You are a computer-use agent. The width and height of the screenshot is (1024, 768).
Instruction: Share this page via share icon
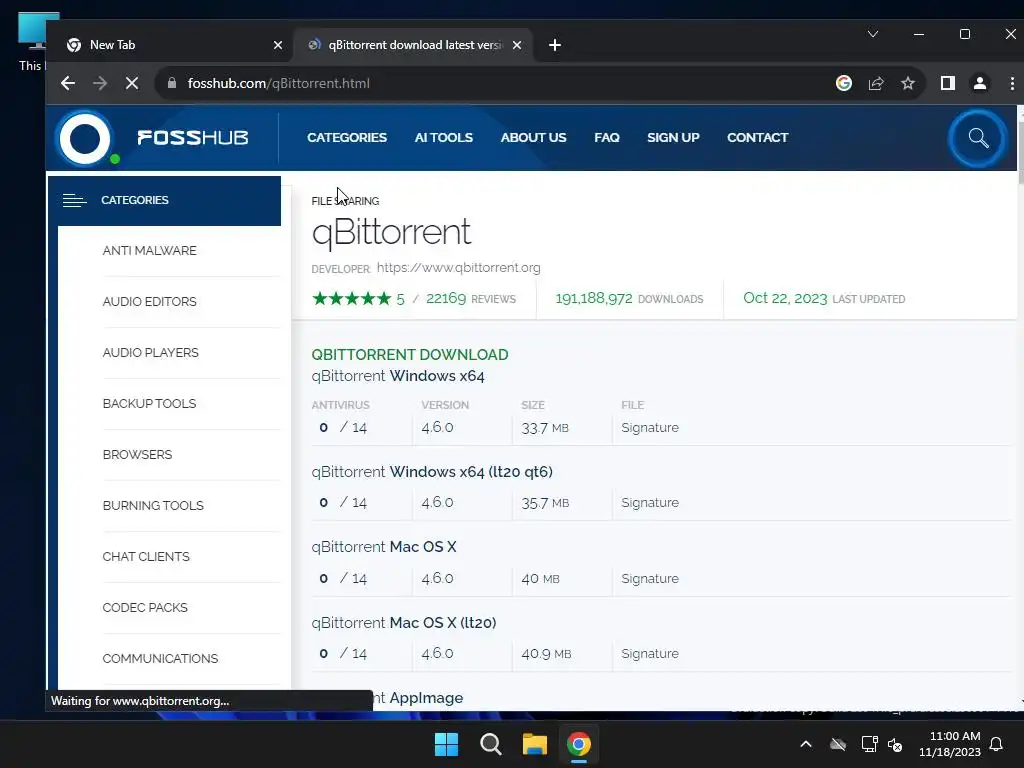[876, 83]
